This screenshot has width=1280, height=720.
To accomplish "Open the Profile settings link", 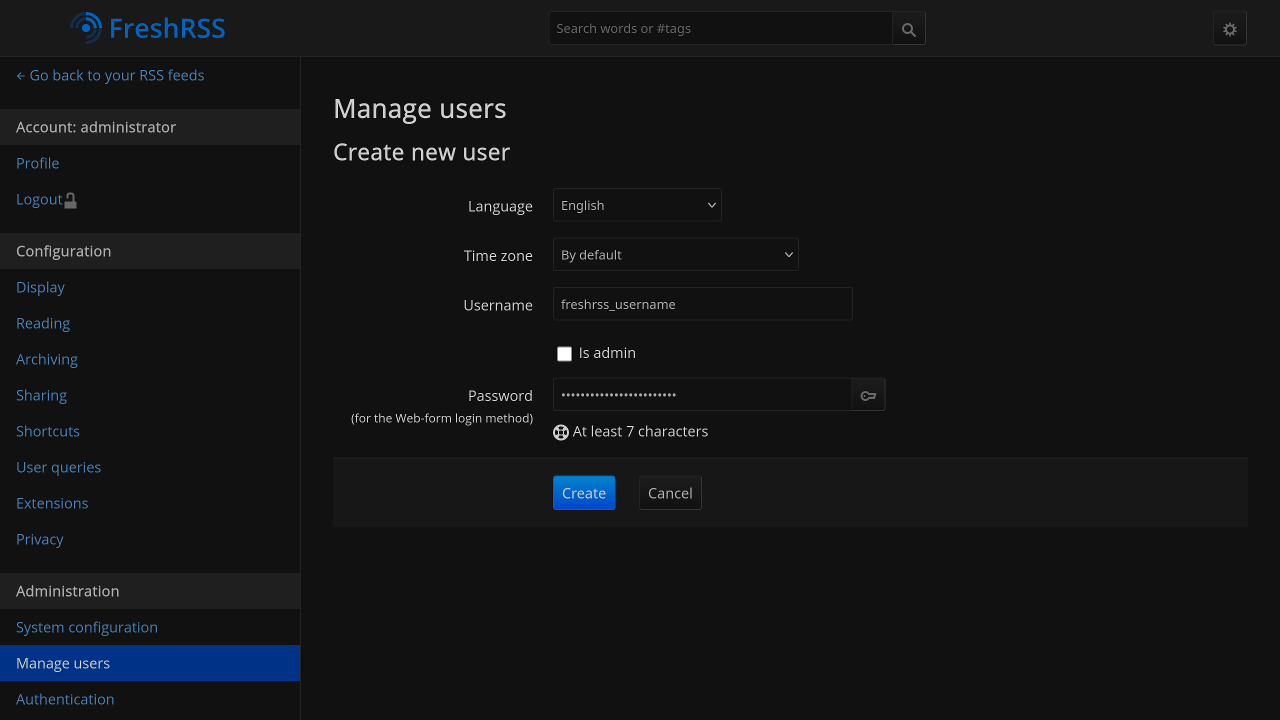I will [x=37, y=163].
